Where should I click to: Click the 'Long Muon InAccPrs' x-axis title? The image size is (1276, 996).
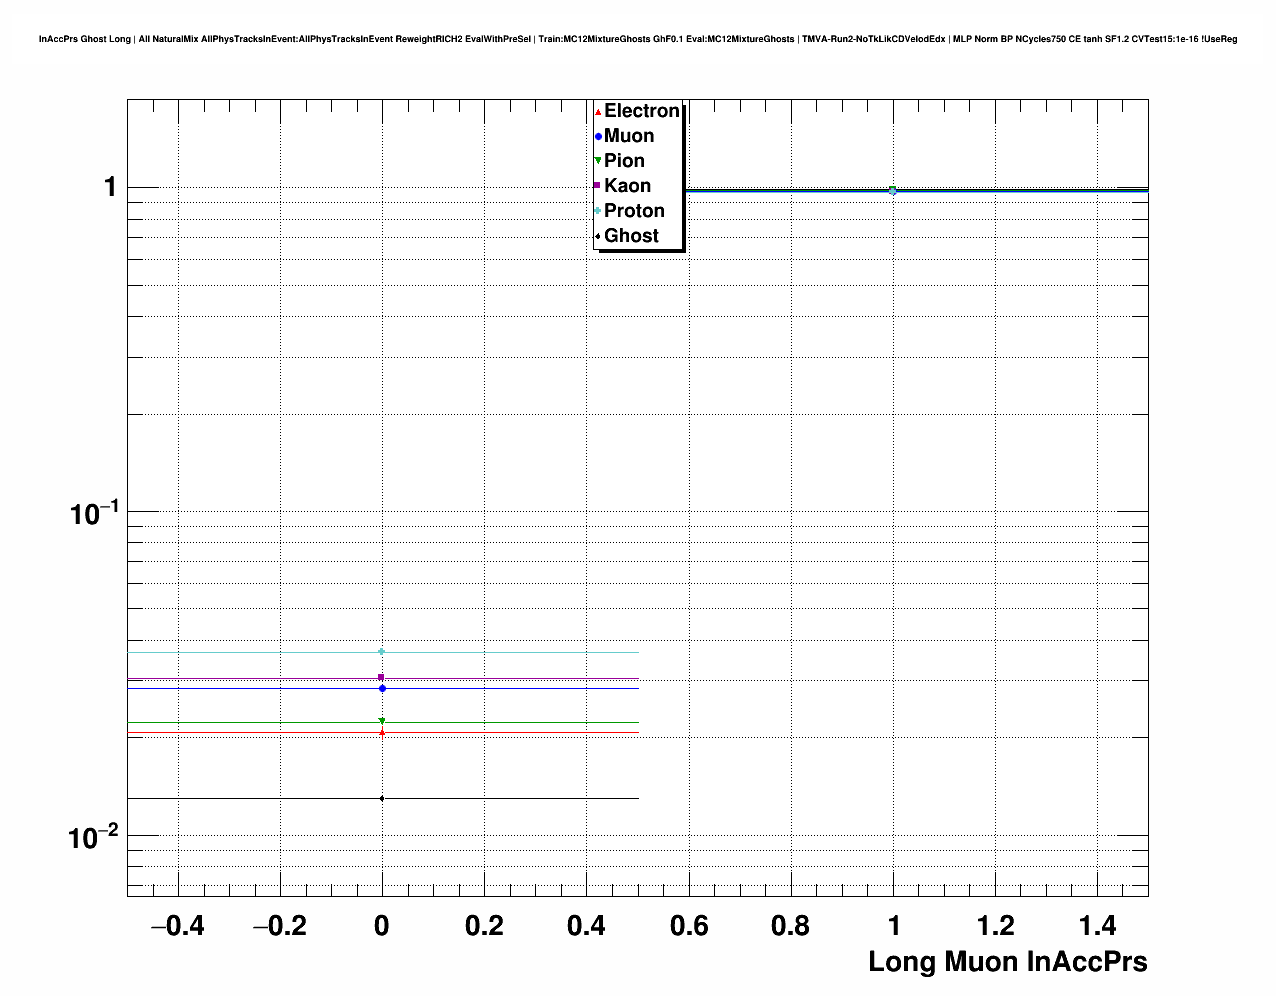tap(1007, 962)
